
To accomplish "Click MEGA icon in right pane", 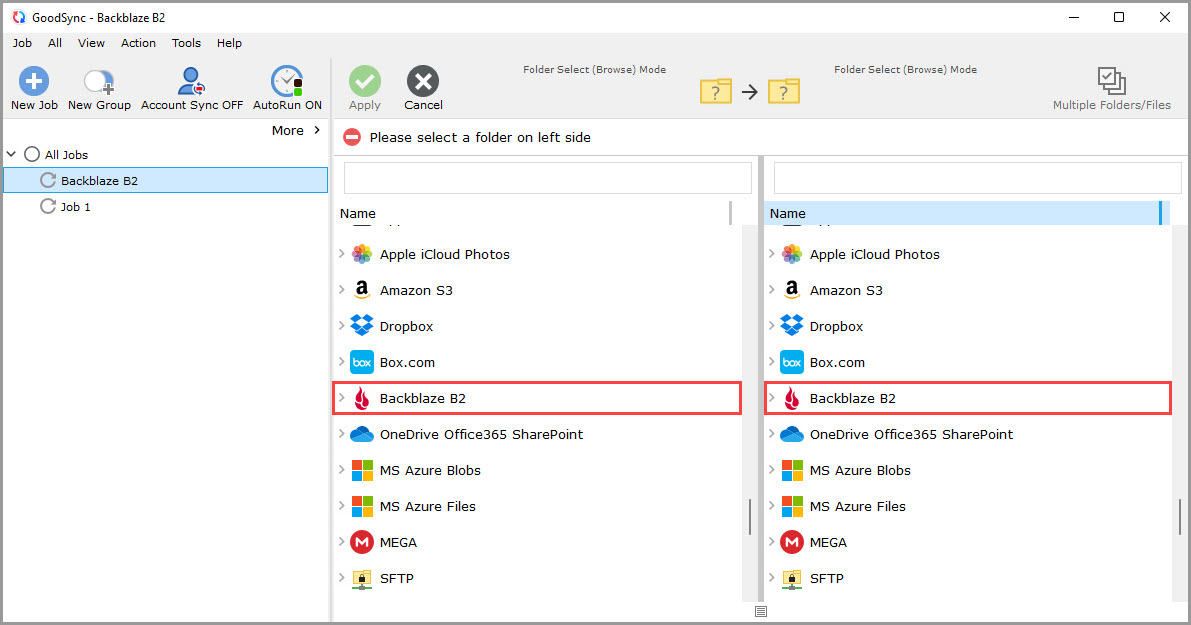I will 792,542.
